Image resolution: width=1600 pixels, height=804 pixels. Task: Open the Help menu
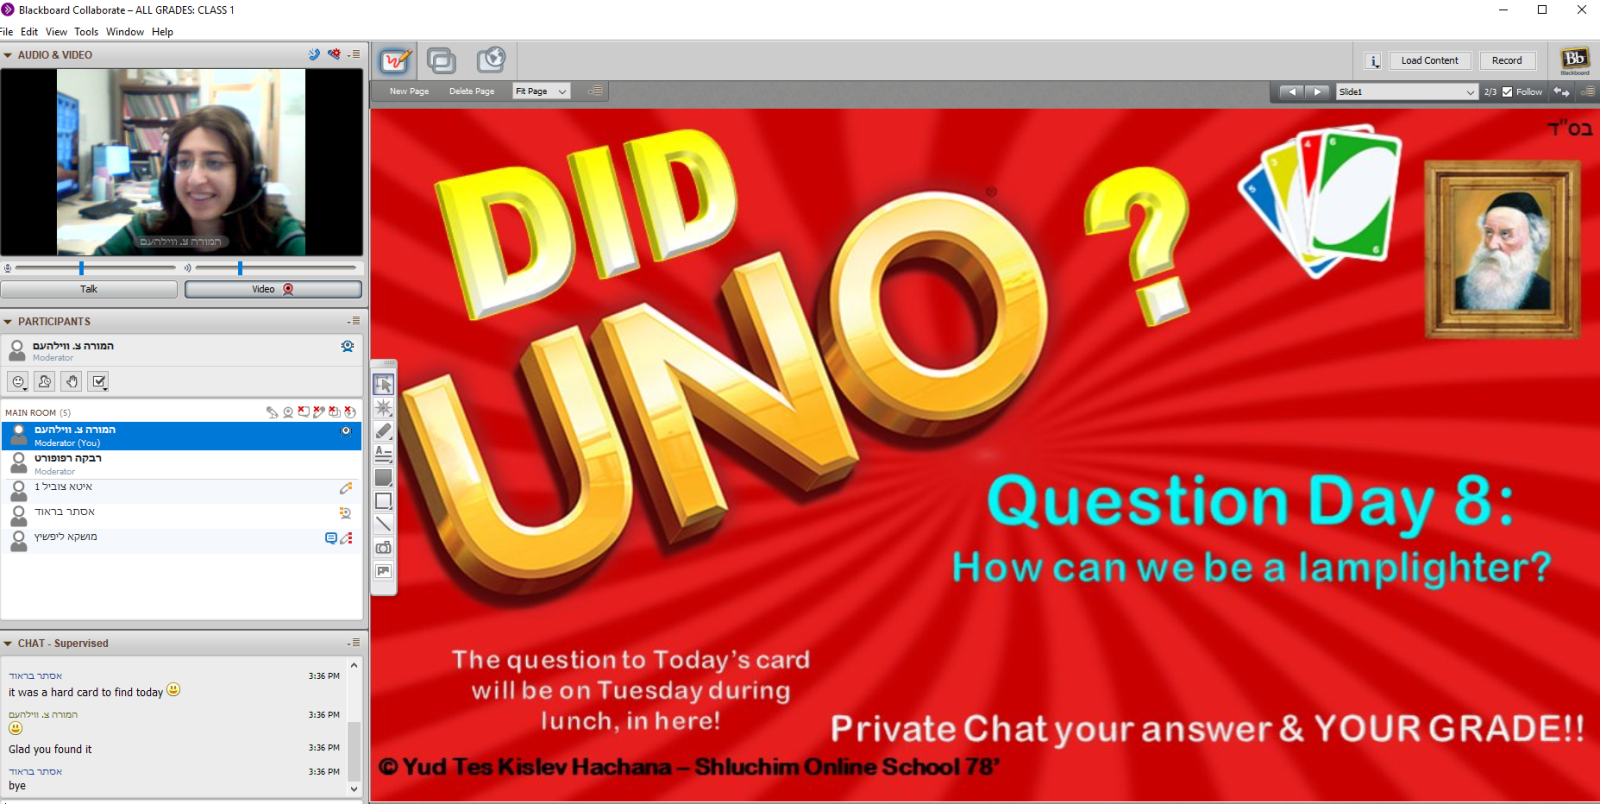(x=163, y=32)
